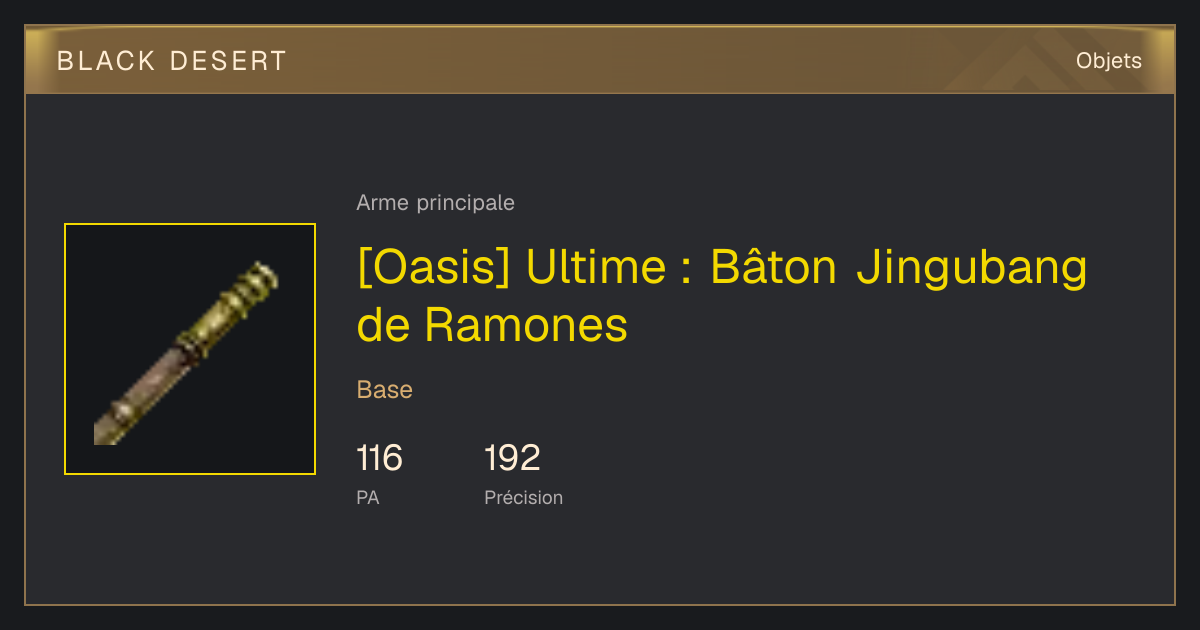
Task: Click the [Oasis] prefix in item title
Action: click(x=434, y=268)
